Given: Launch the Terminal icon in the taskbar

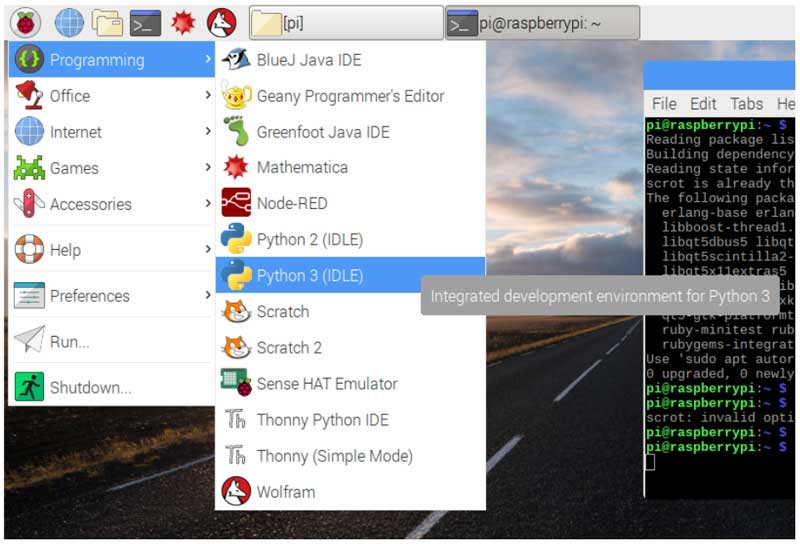Looking at the screenshot, I should click(145, 22).
